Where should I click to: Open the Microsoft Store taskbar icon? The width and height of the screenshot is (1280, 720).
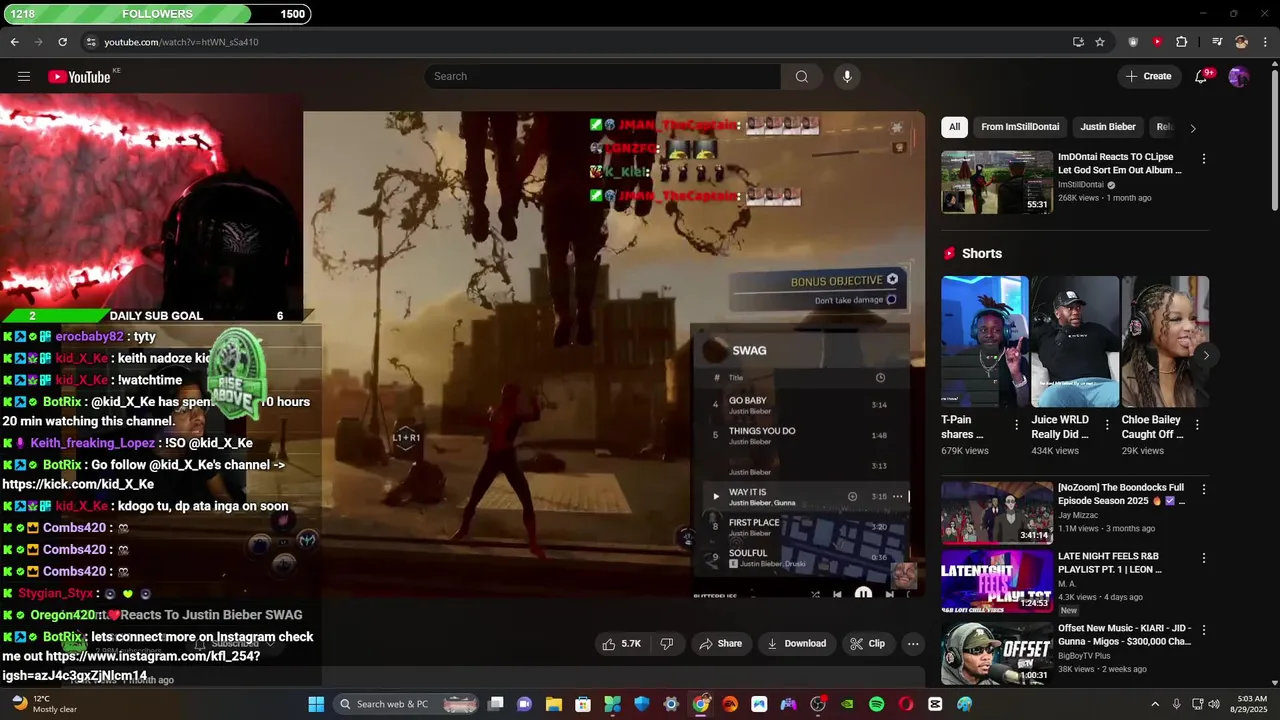[583, 704]
